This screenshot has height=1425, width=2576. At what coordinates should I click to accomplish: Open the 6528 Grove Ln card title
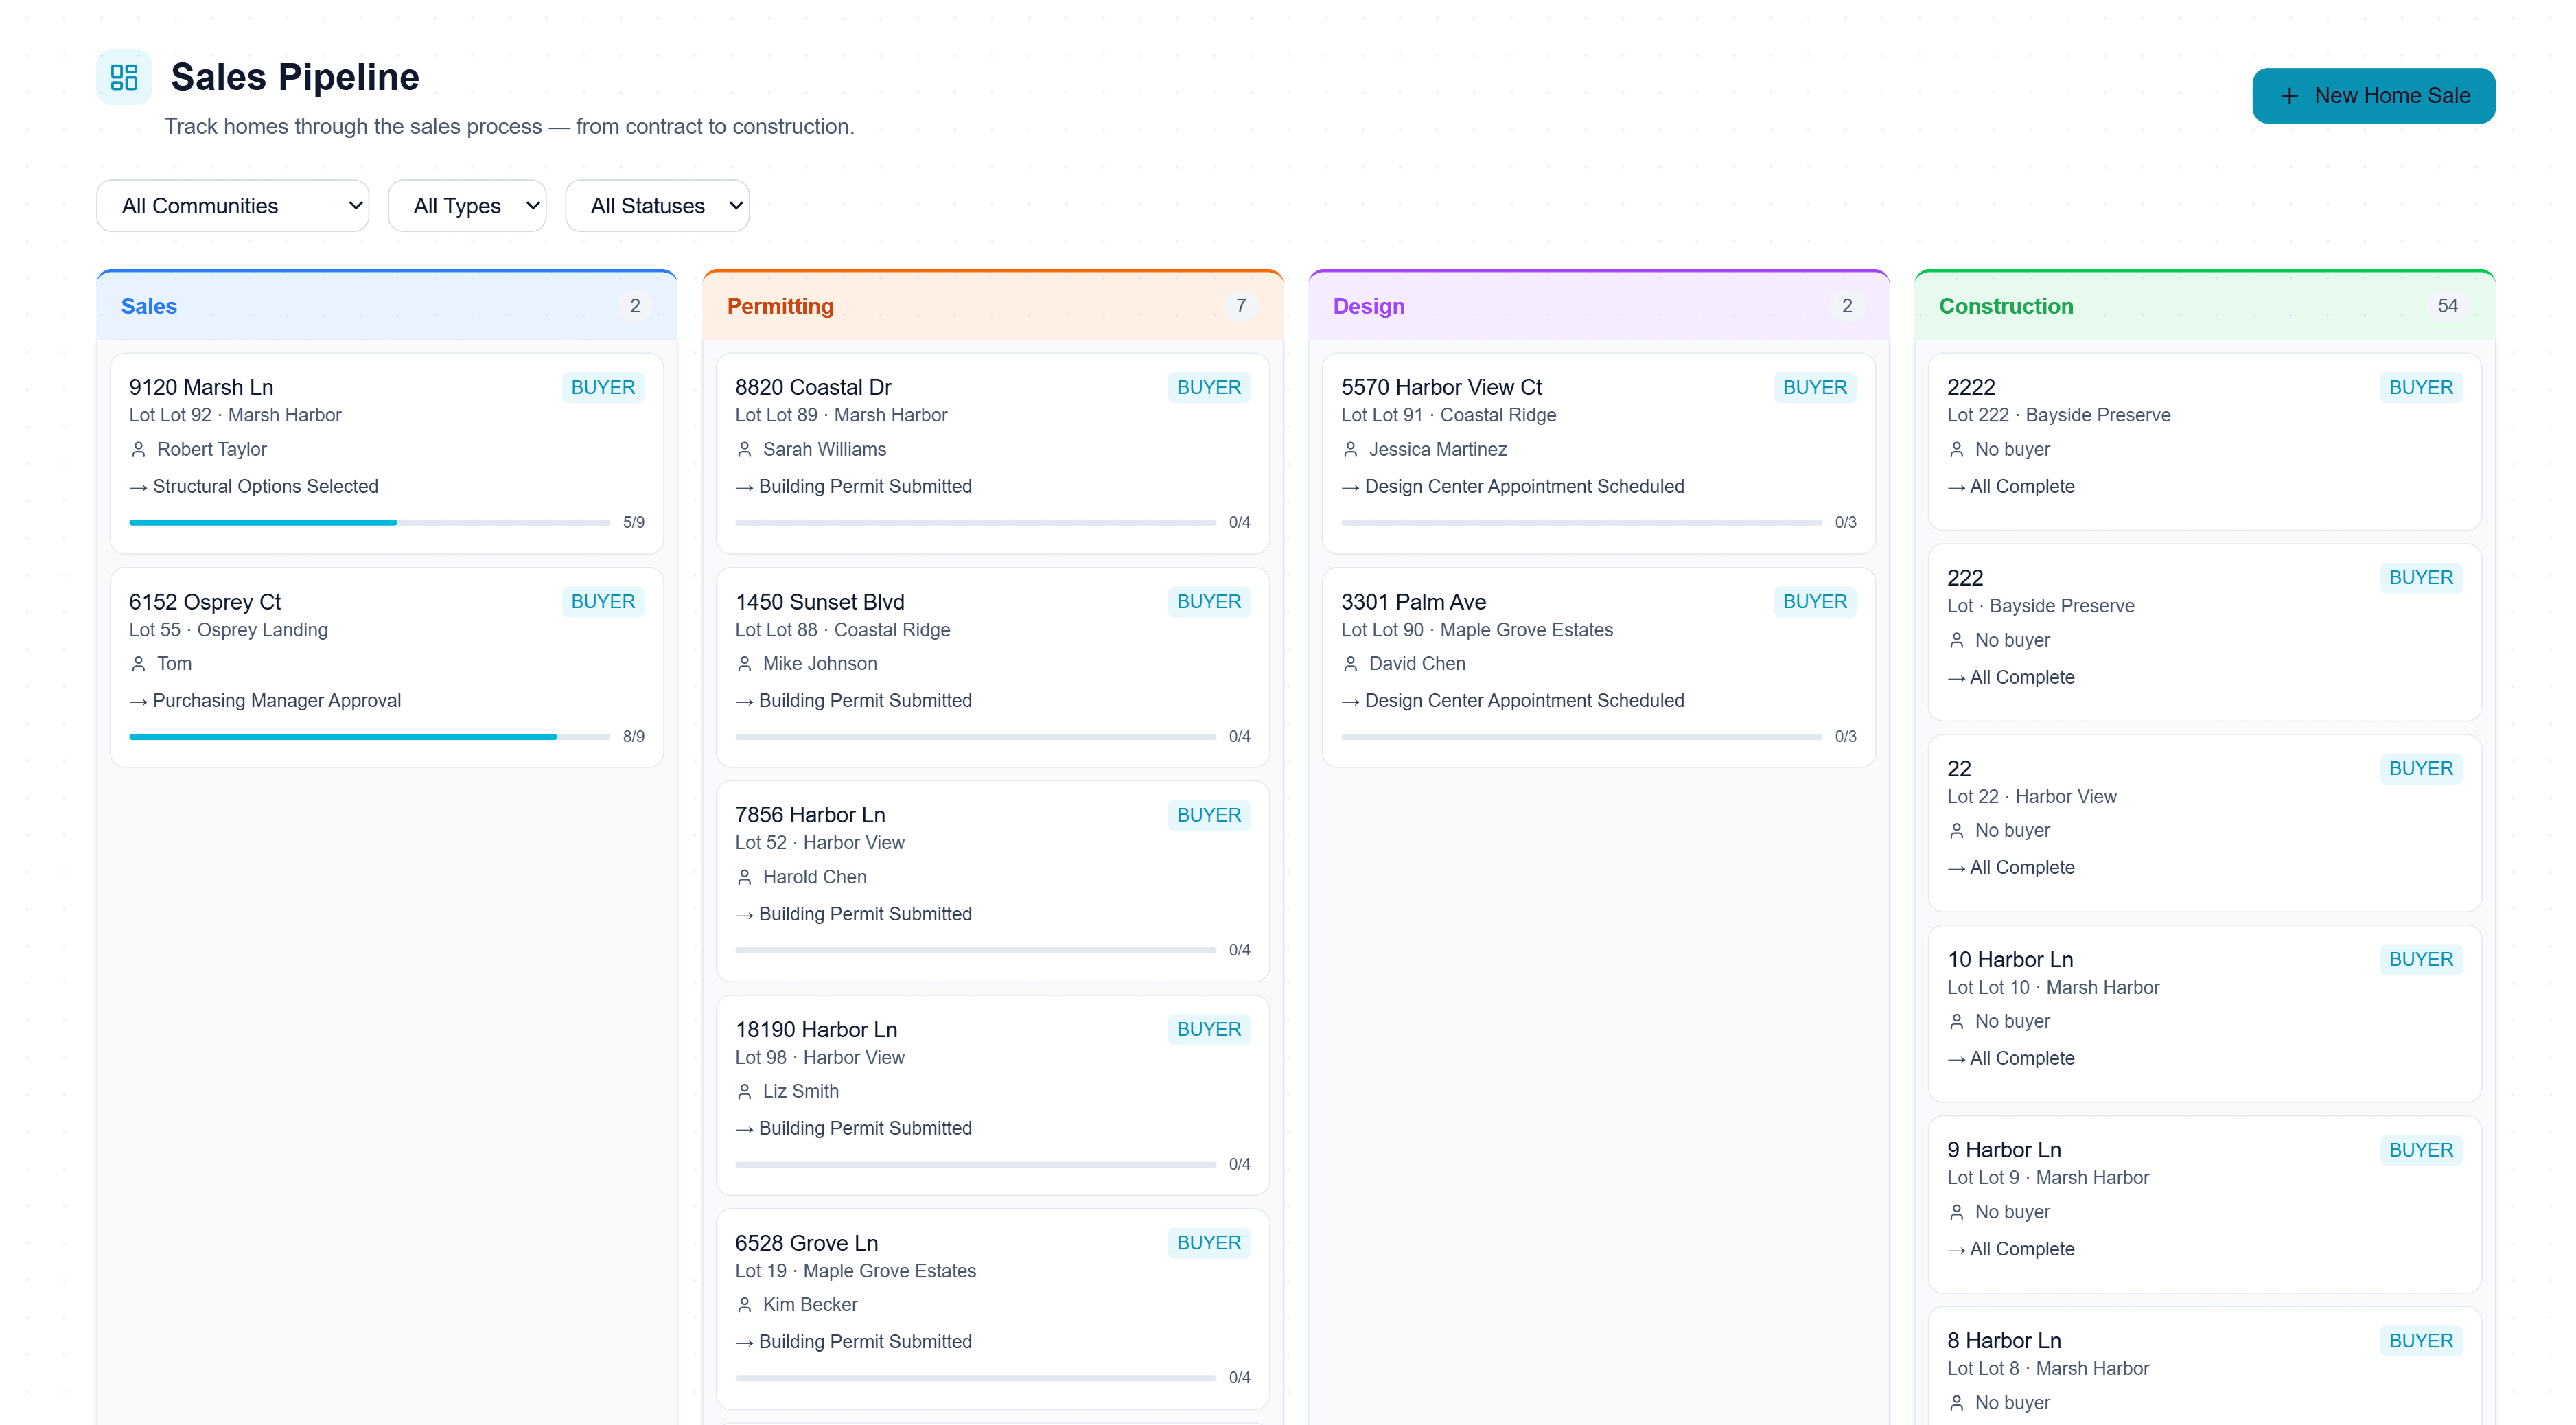pos(806,1243)
